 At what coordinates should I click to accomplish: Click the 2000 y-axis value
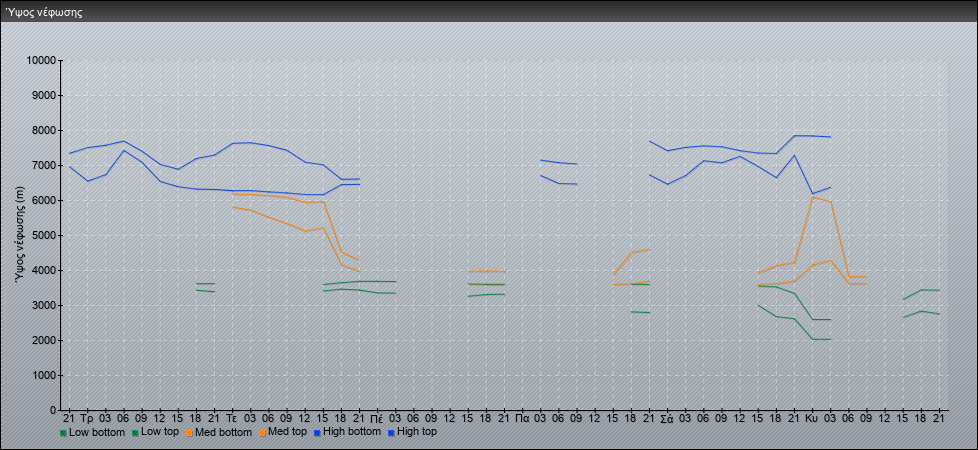(x=44, y=341)
